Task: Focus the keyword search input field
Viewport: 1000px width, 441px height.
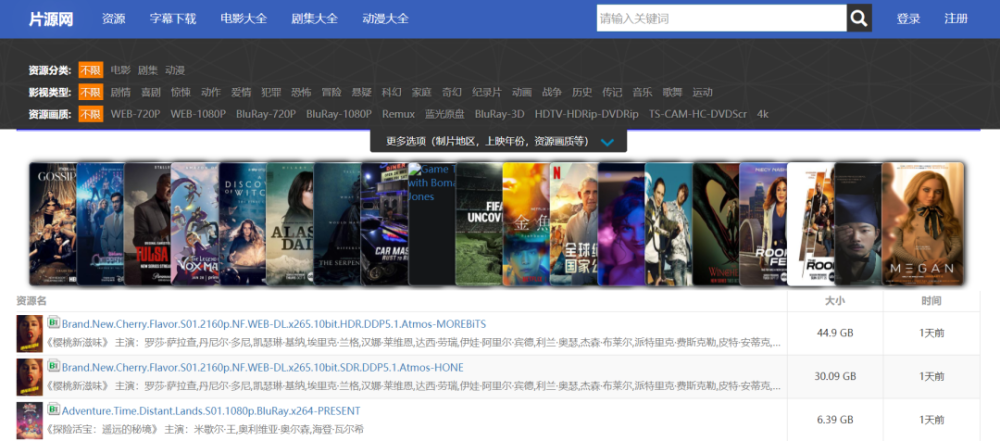Action: 719,19
